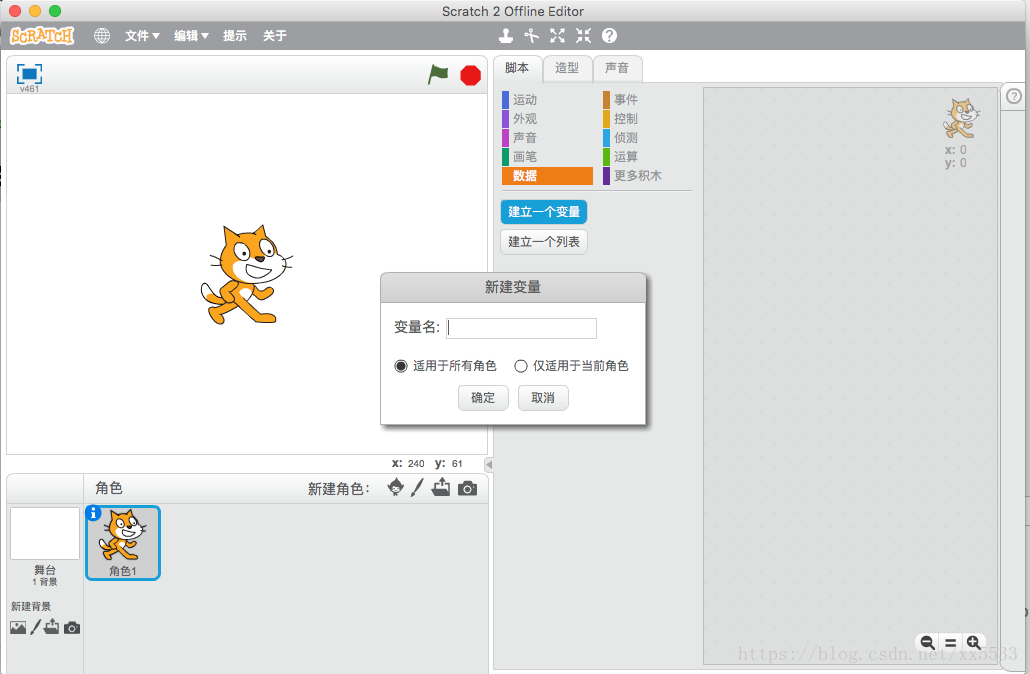
Task: Start project with green flag
Action: tap(438, 75)
